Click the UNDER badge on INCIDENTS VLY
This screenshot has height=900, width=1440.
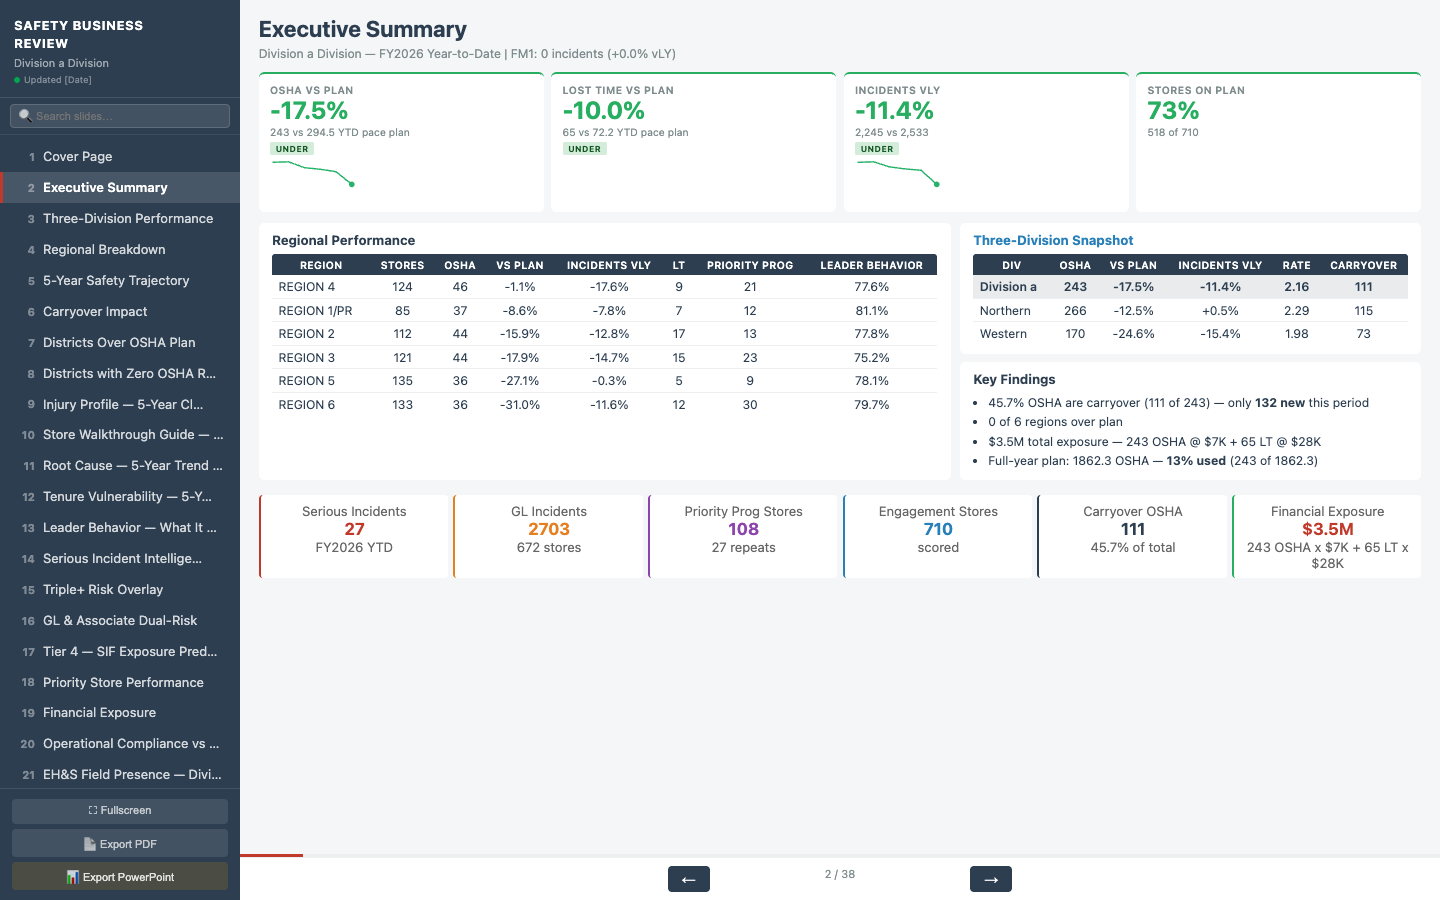point(876,148)
